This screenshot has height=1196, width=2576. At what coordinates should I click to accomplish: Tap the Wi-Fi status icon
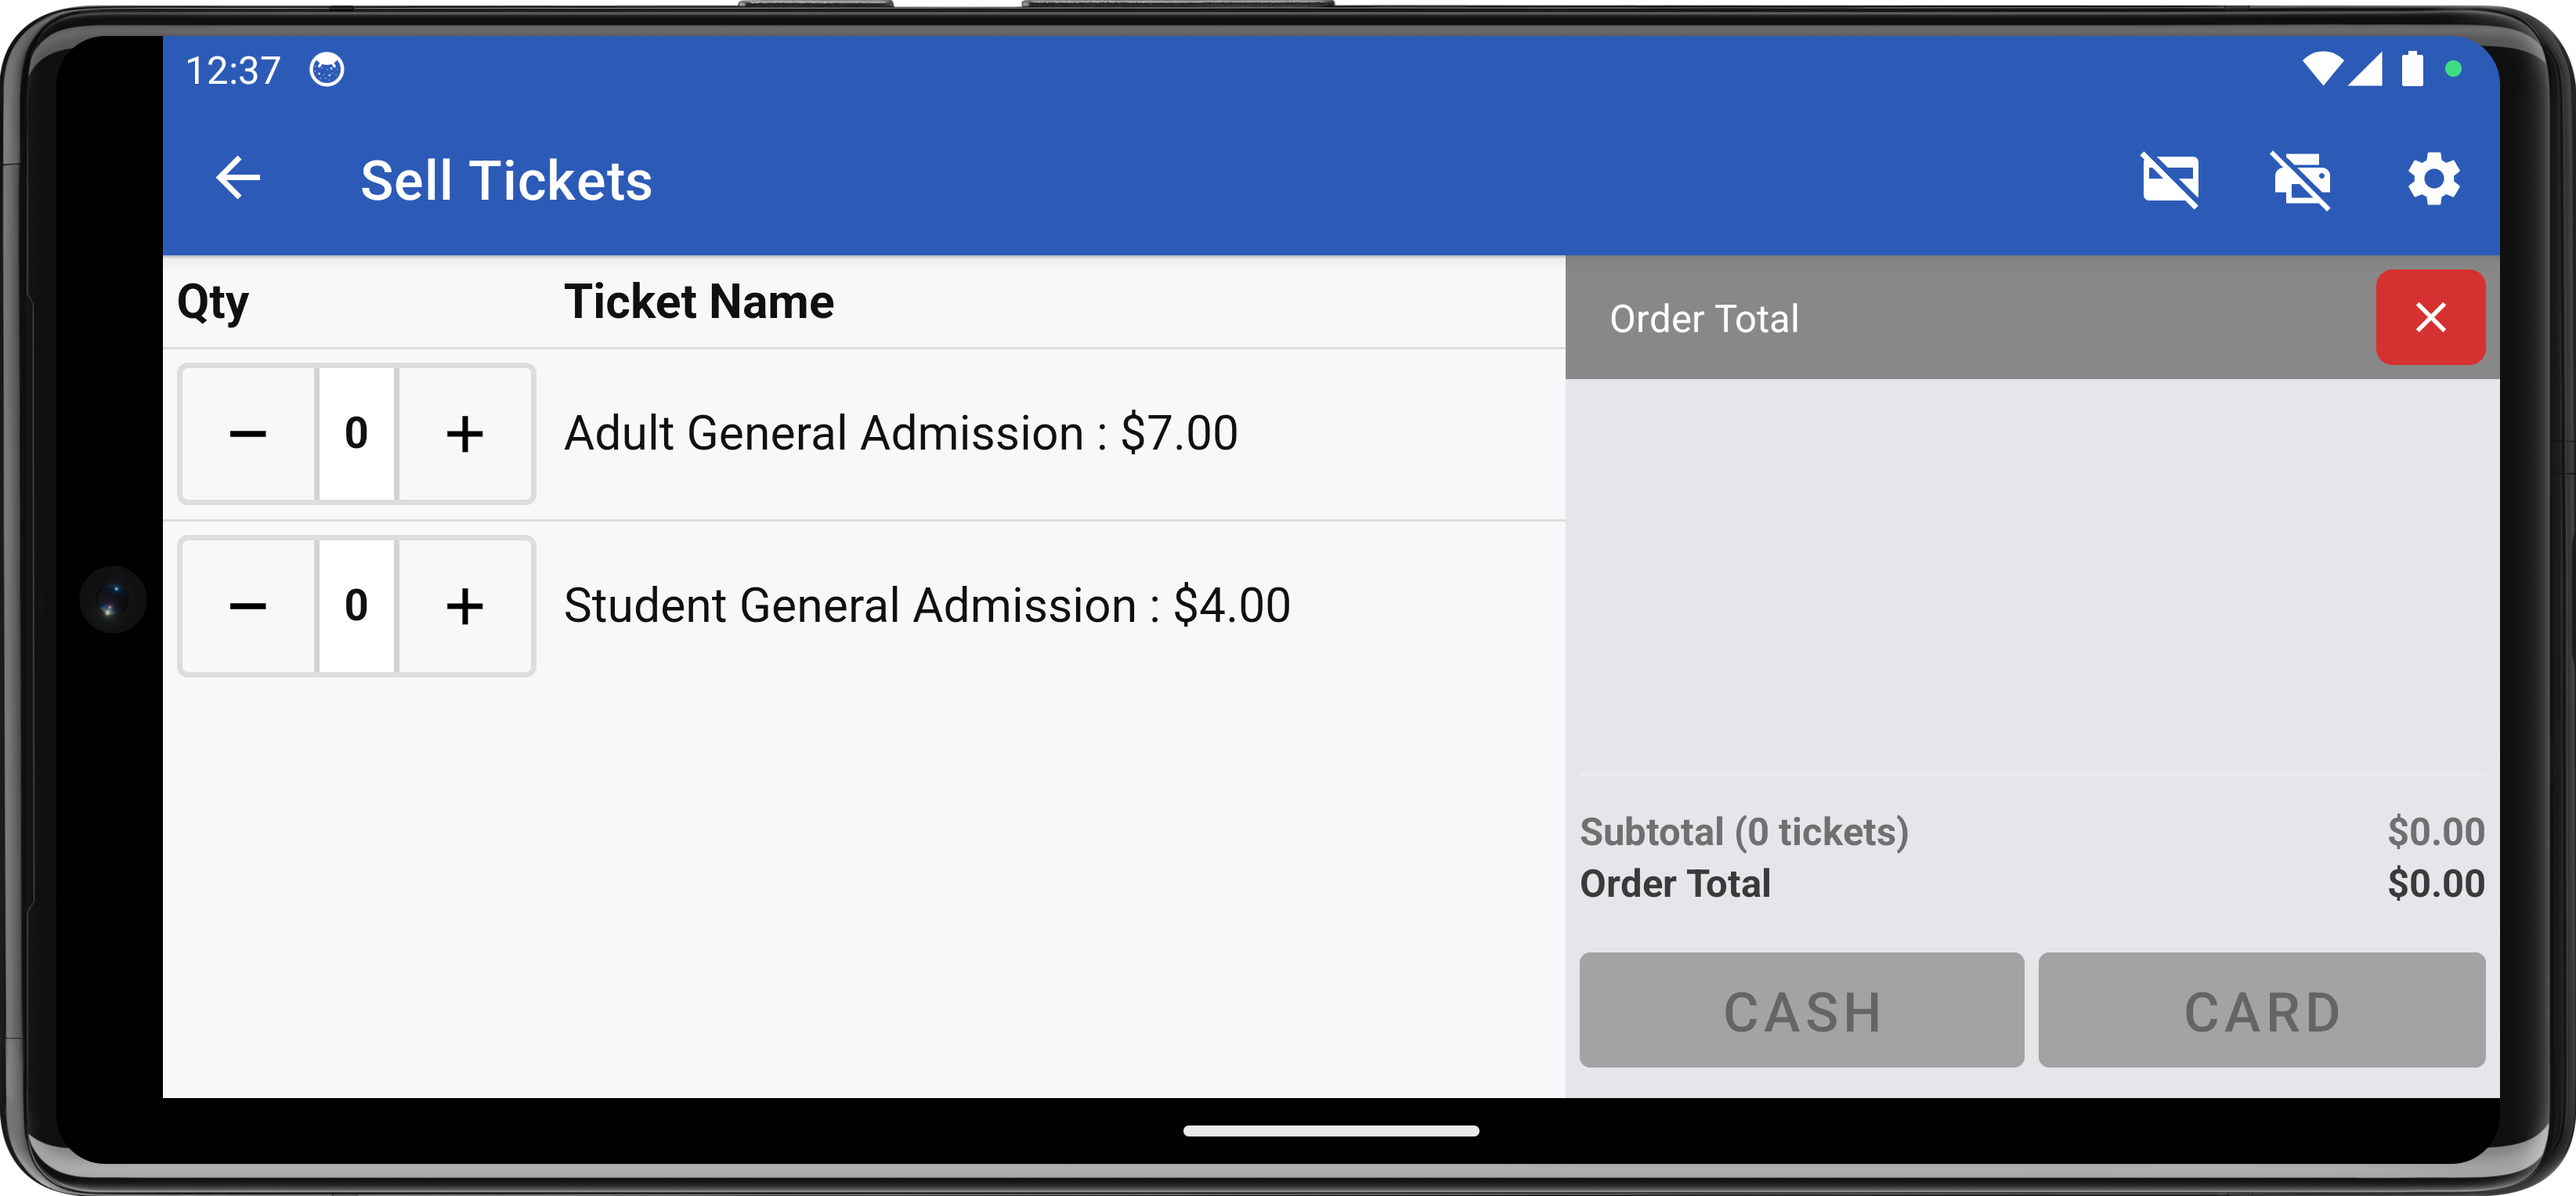click(2321, 69)
